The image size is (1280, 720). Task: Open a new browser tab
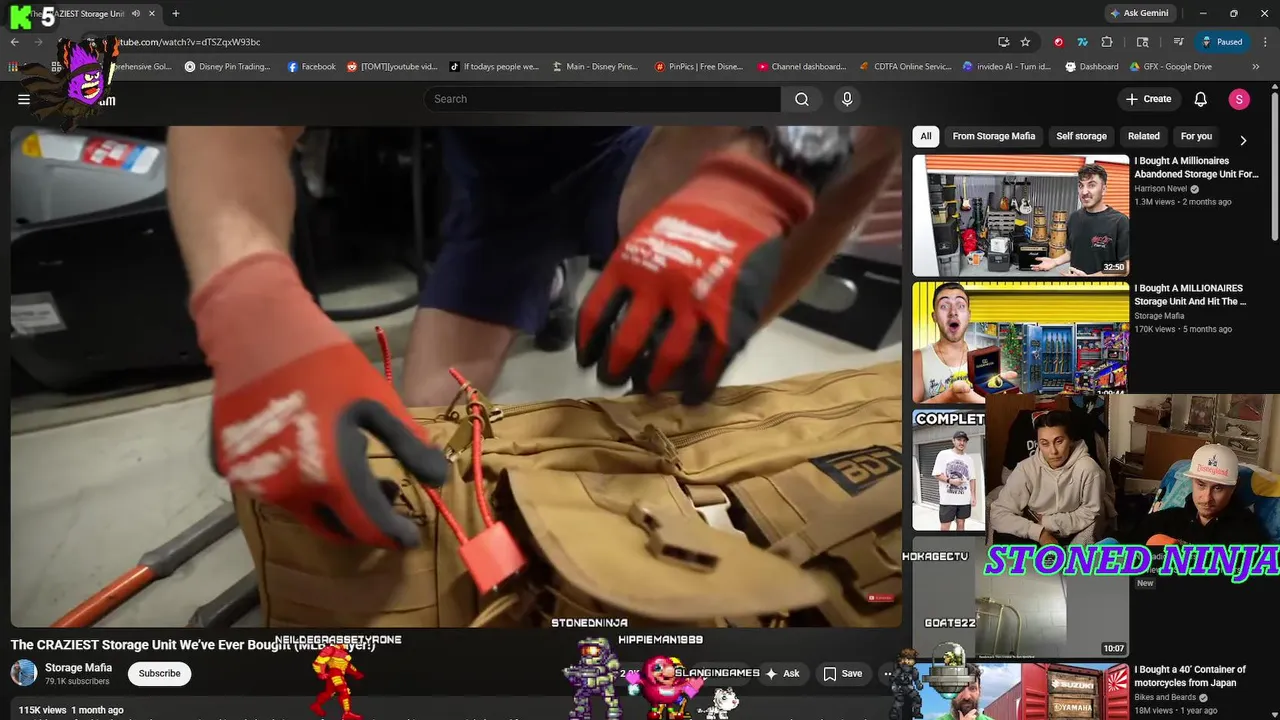click(176, 14)
